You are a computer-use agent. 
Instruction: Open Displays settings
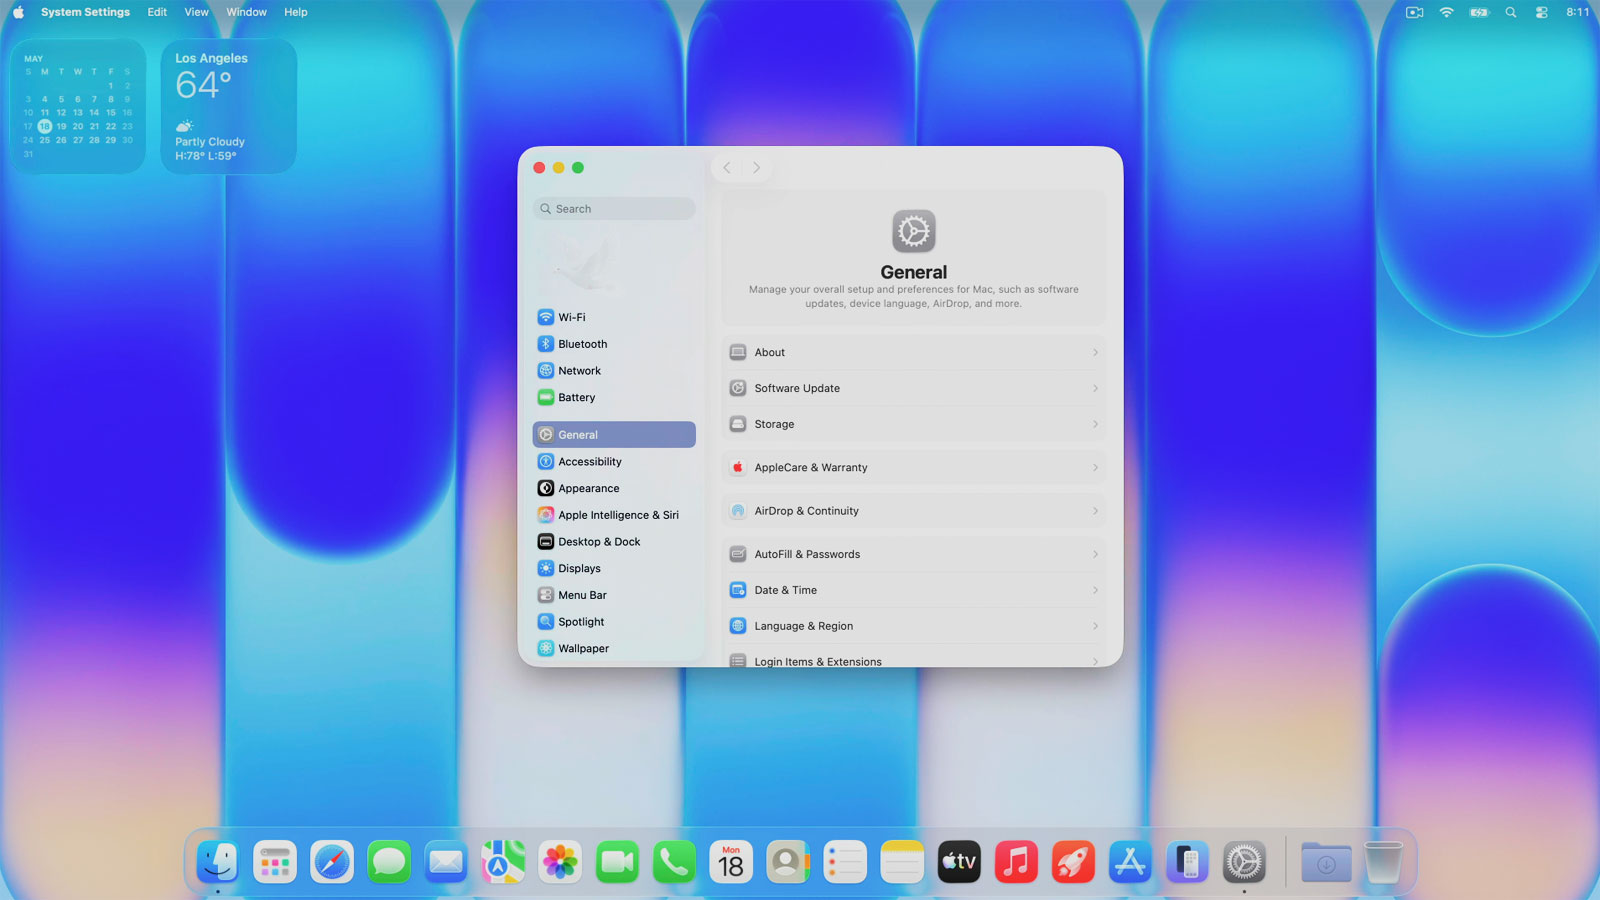point(614,568)
